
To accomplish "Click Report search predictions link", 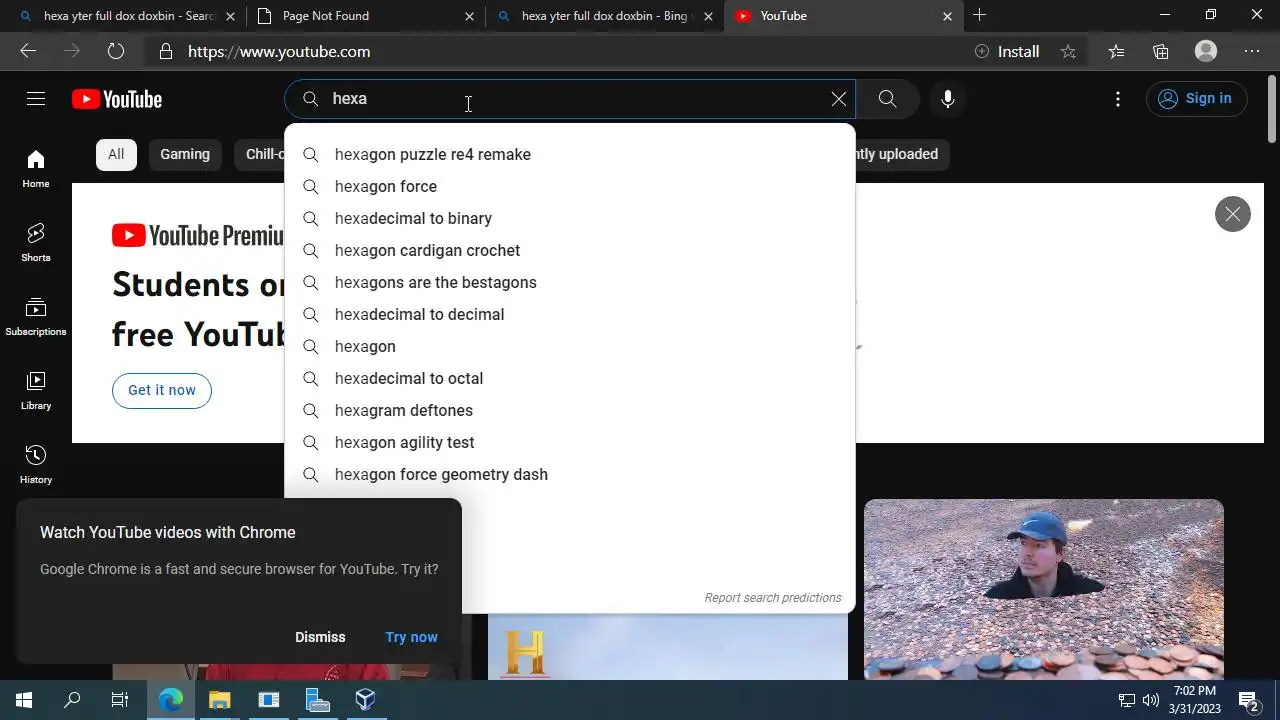I will (x=773, y=598).
